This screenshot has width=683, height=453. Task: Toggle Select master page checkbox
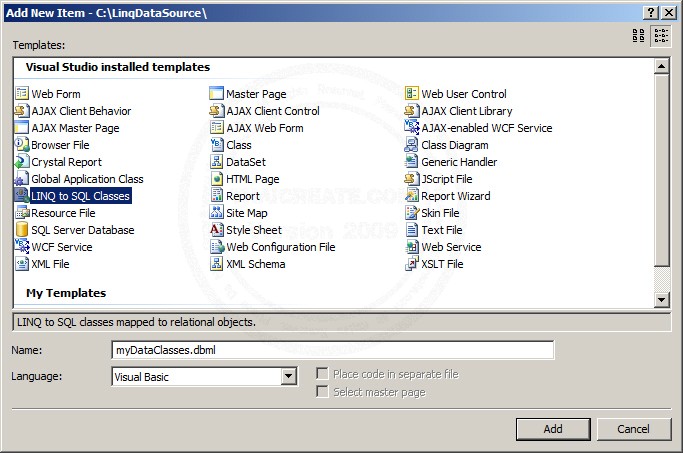[322, 392]
